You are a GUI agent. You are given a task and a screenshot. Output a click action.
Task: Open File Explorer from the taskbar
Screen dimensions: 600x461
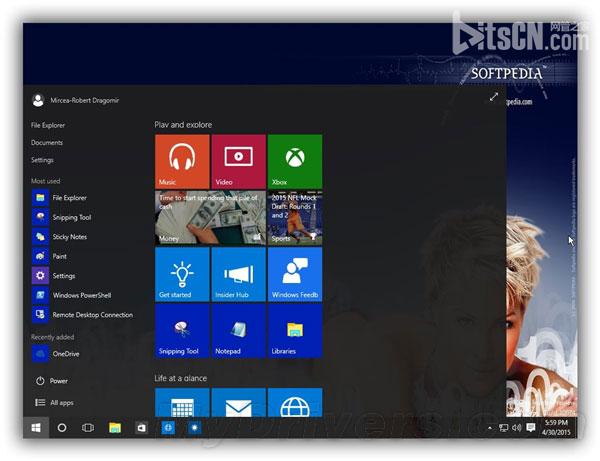pos(115,428)
